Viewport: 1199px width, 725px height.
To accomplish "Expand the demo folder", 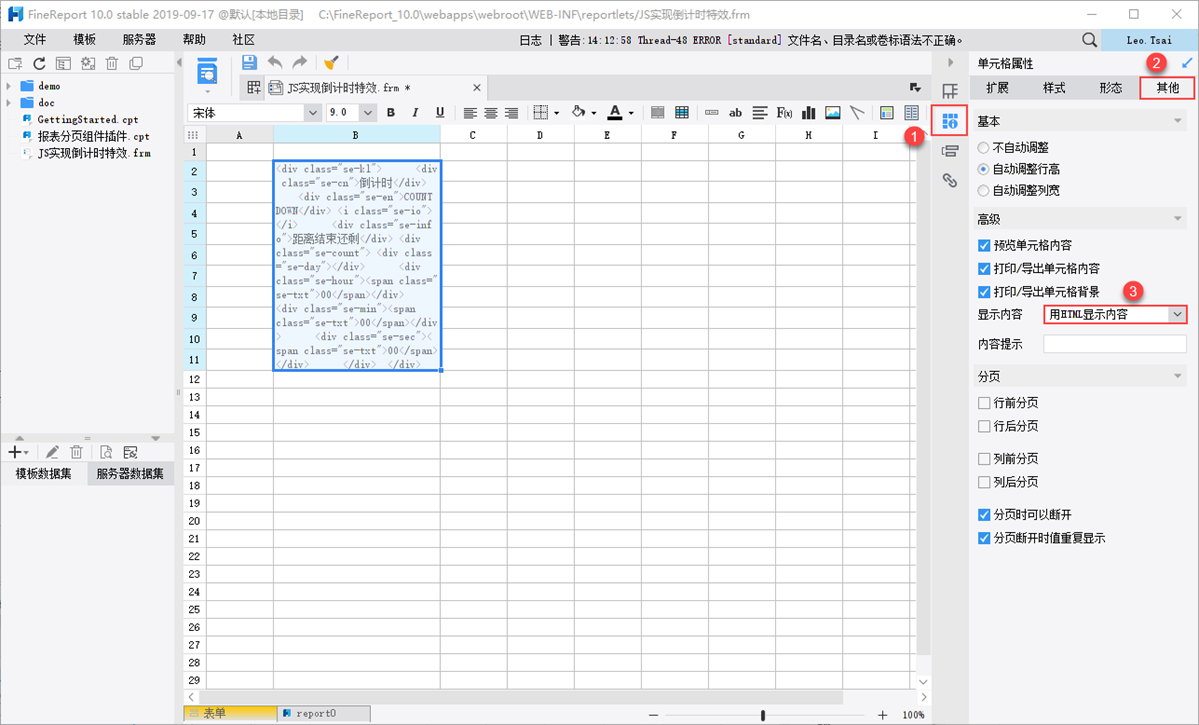I will 9,86.
